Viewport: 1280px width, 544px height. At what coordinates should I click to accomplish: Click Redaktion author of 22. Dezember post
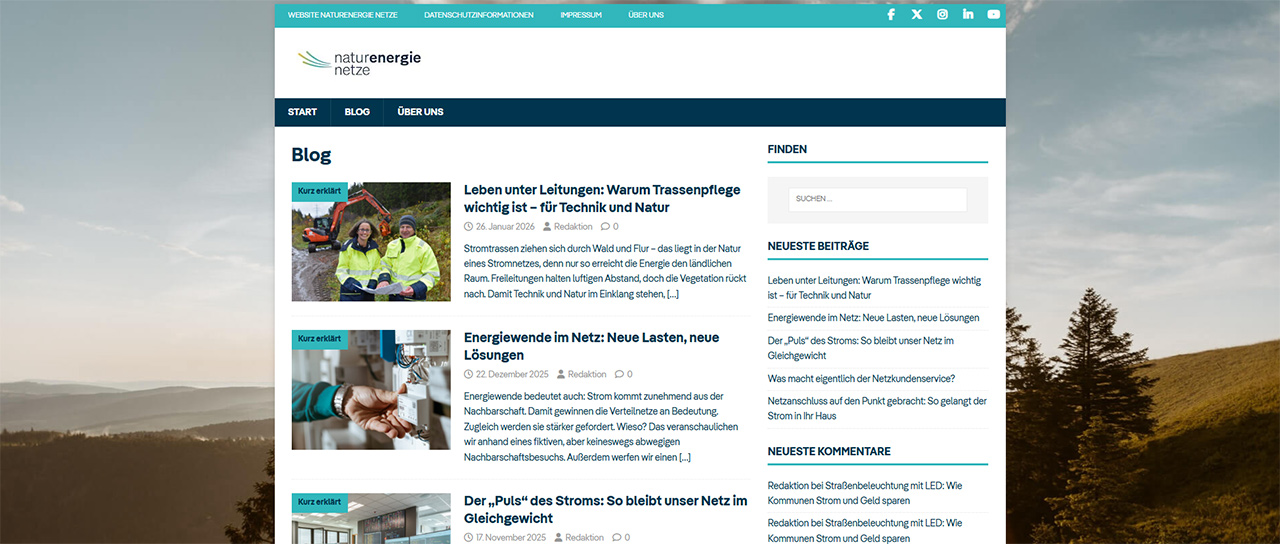click(587, 375)
